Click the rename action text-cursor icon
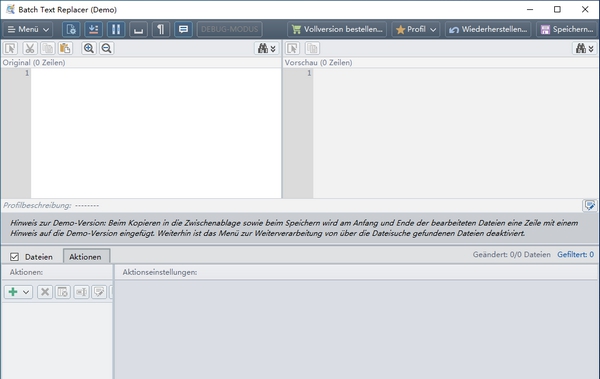 81,292
